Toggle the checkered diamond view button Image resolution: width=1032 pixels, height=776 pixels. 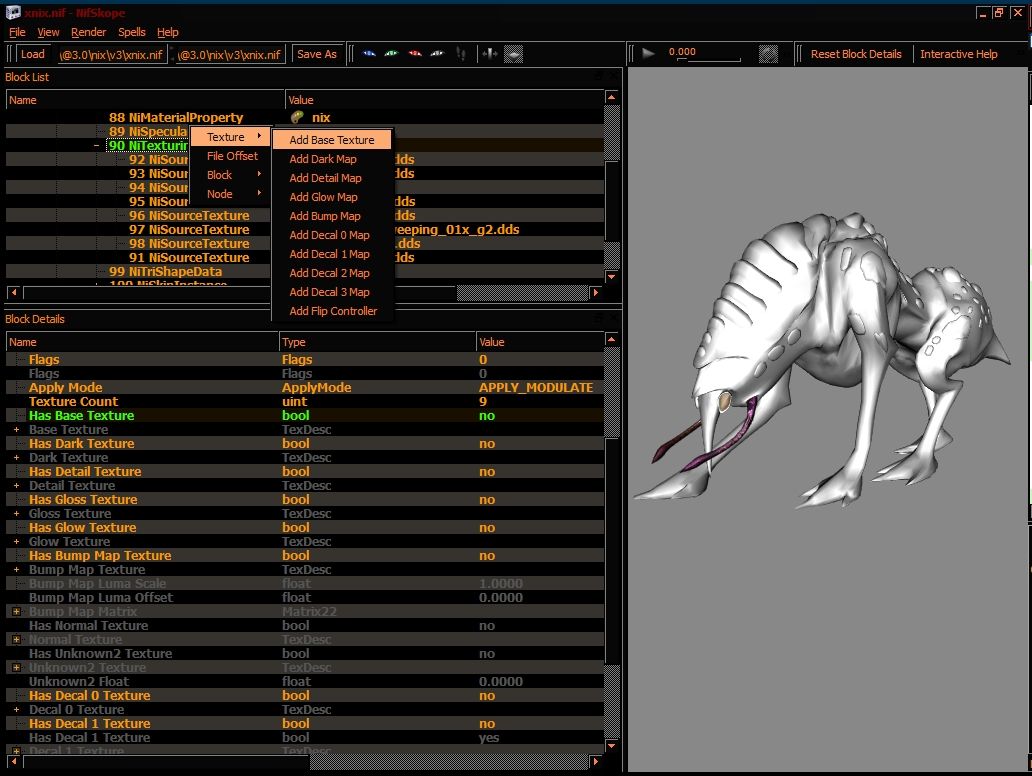point(513,54)
